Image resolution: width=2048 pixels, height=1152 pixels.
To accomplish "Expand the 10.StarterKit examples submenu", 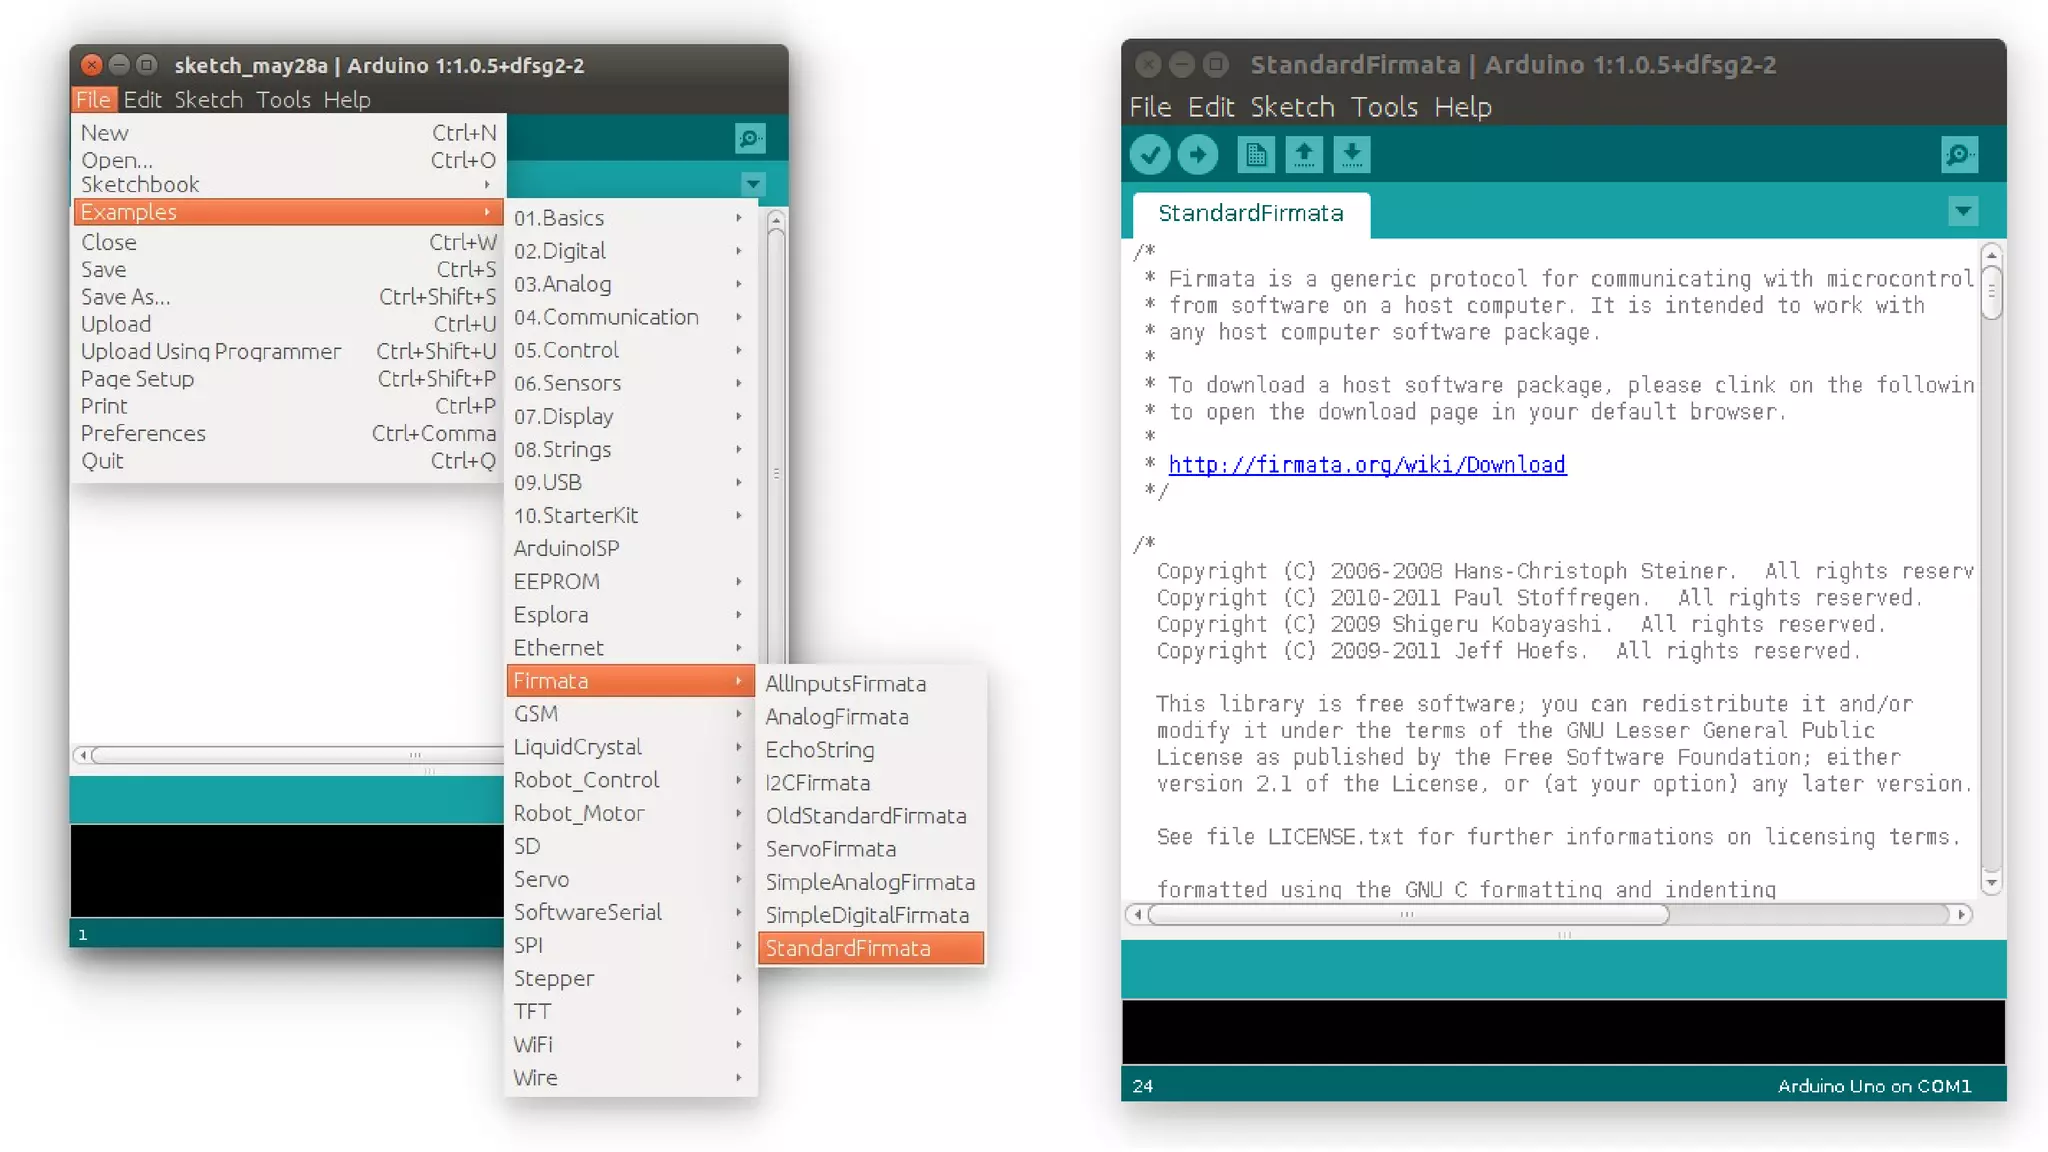I will 631,515.
